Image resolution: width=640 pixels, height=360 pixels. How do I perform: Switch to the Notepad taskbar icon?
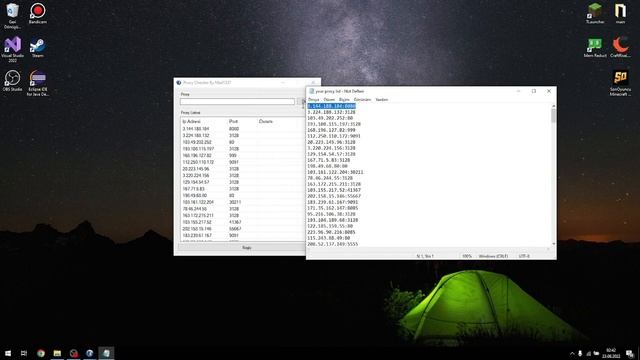point(106,353)
